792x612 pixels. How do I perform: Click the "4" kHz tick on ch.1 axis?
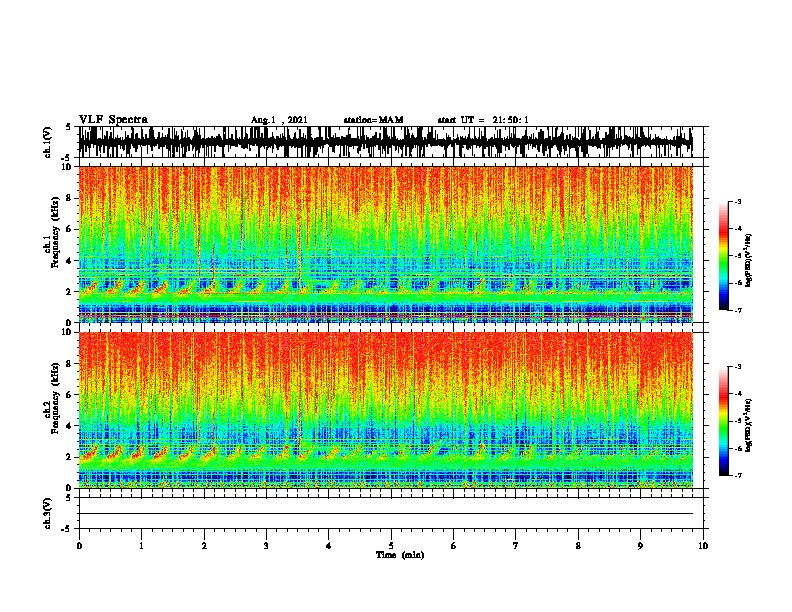tap(70, 261)
